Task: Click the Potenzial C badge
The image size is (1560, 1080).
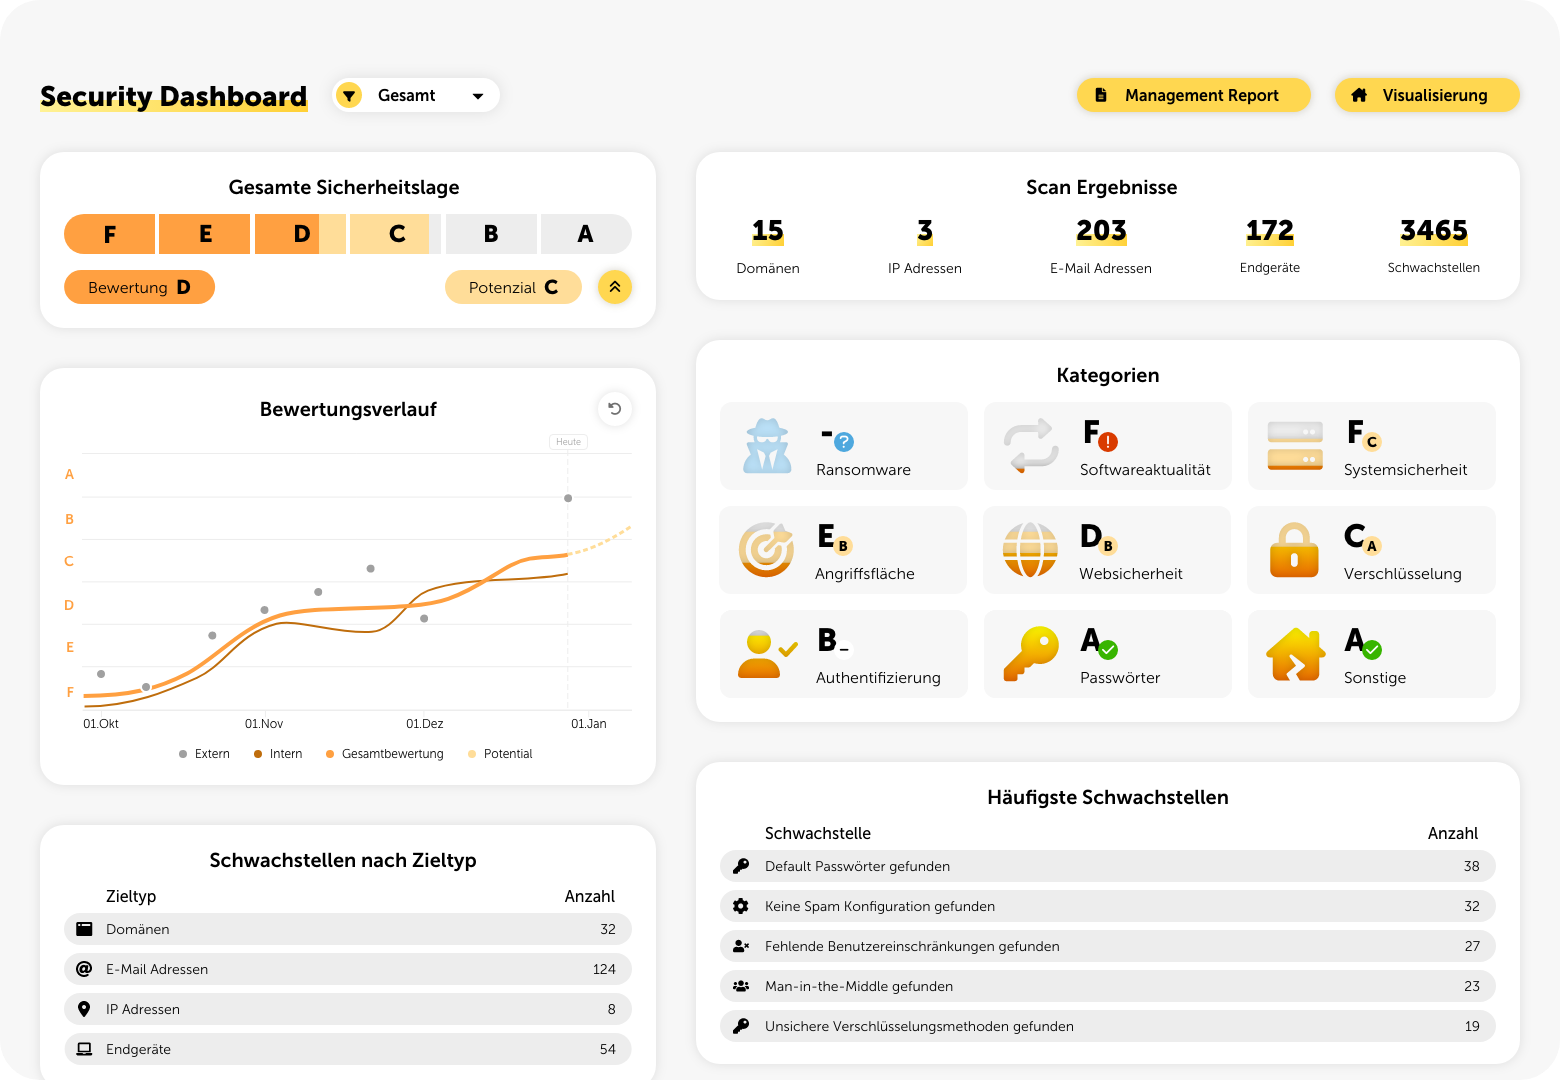Action: (513, 287)
